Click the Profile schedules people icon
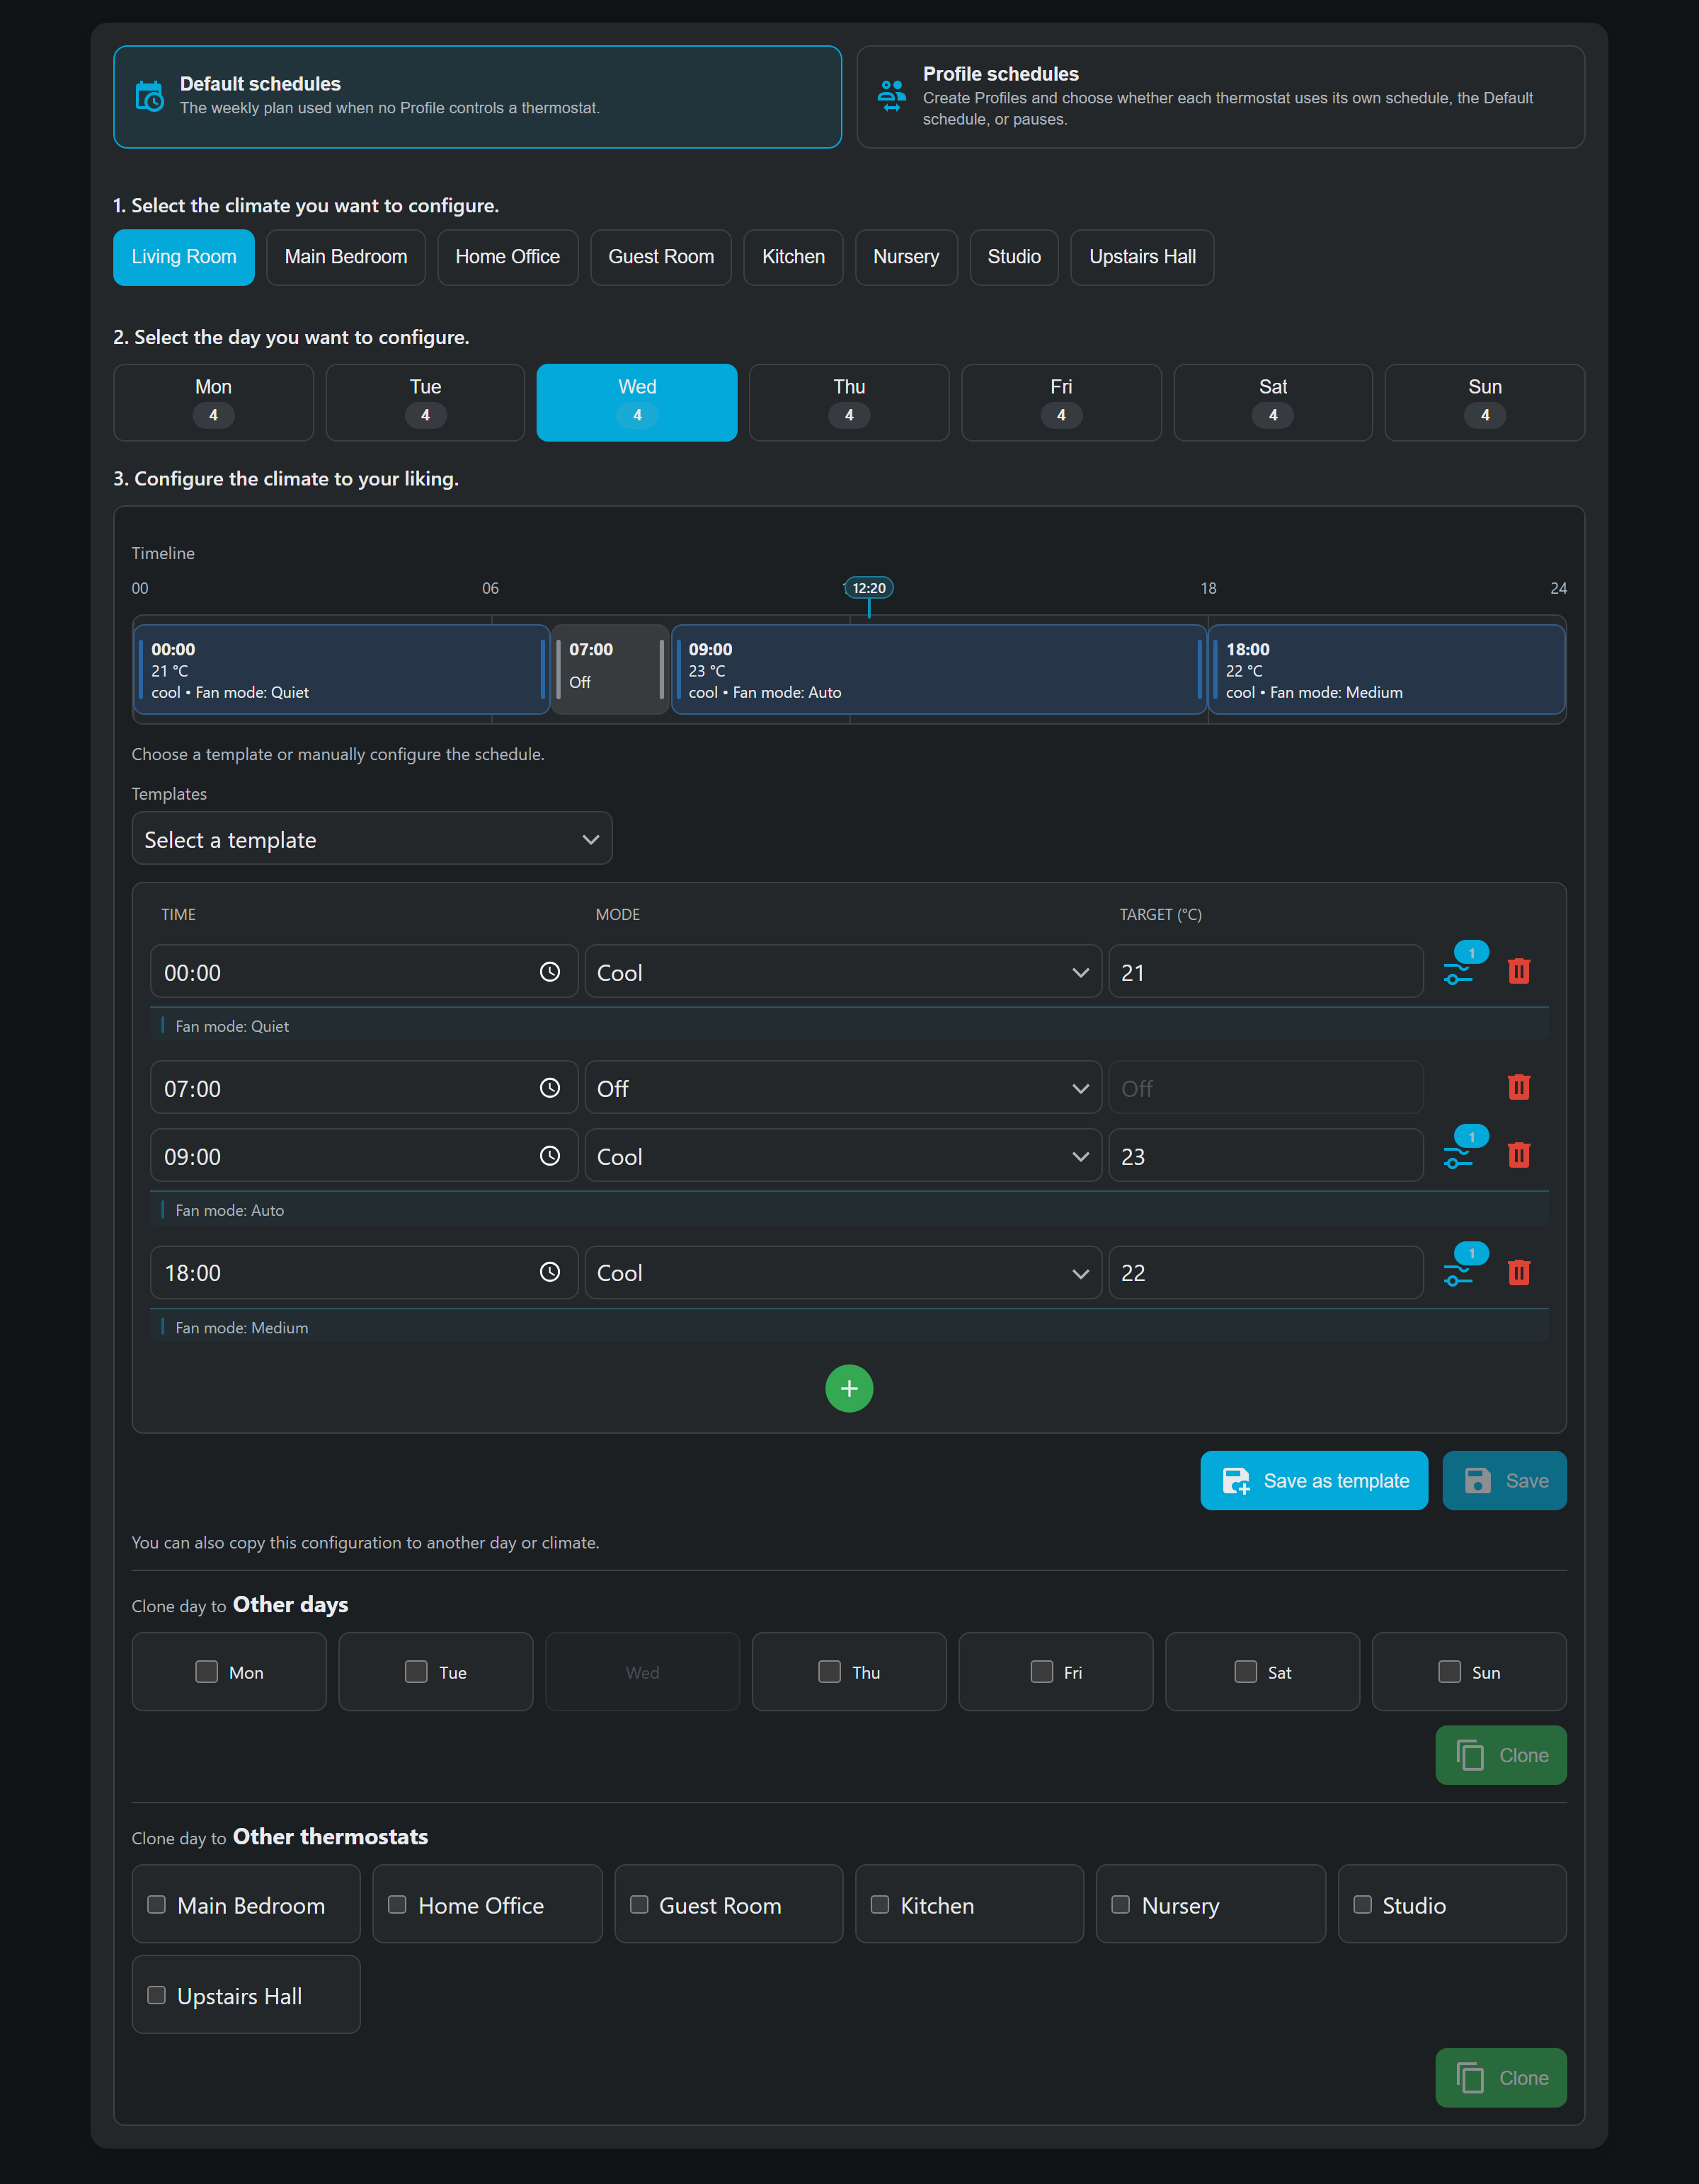Viewport: 1699px width, 2184px height. point(891,96)
